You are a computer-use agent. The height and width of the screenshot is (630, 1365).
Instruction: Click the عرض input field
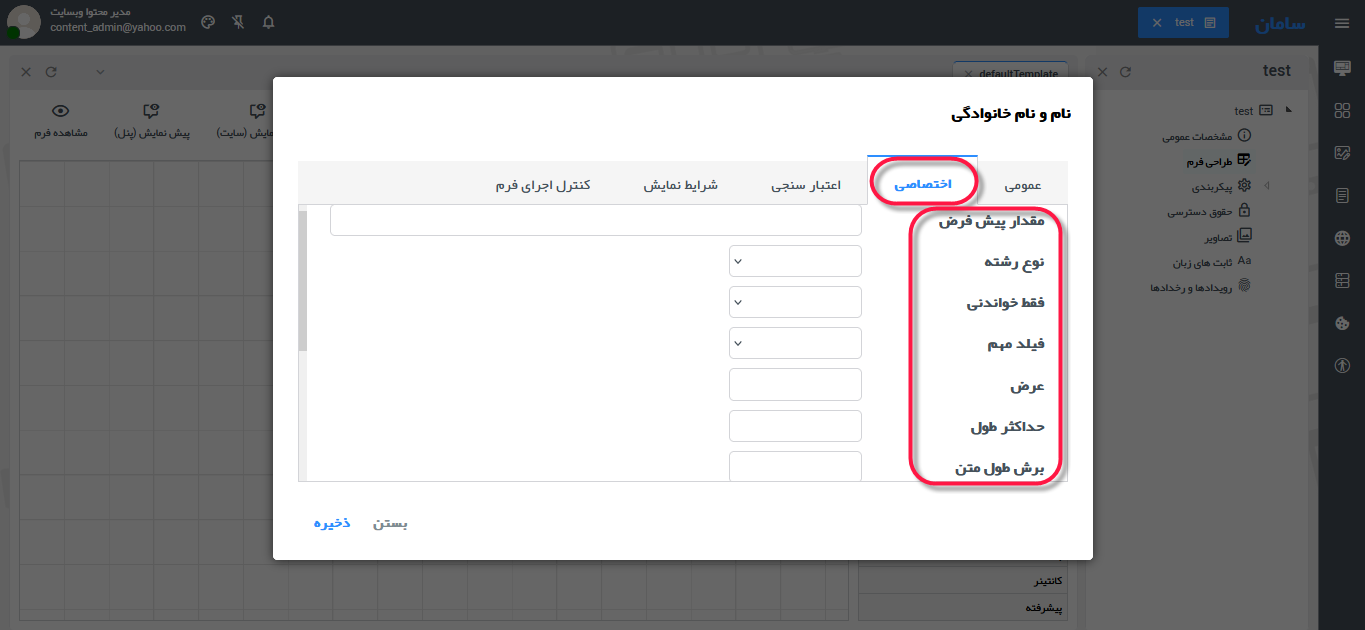pos(796,384)
